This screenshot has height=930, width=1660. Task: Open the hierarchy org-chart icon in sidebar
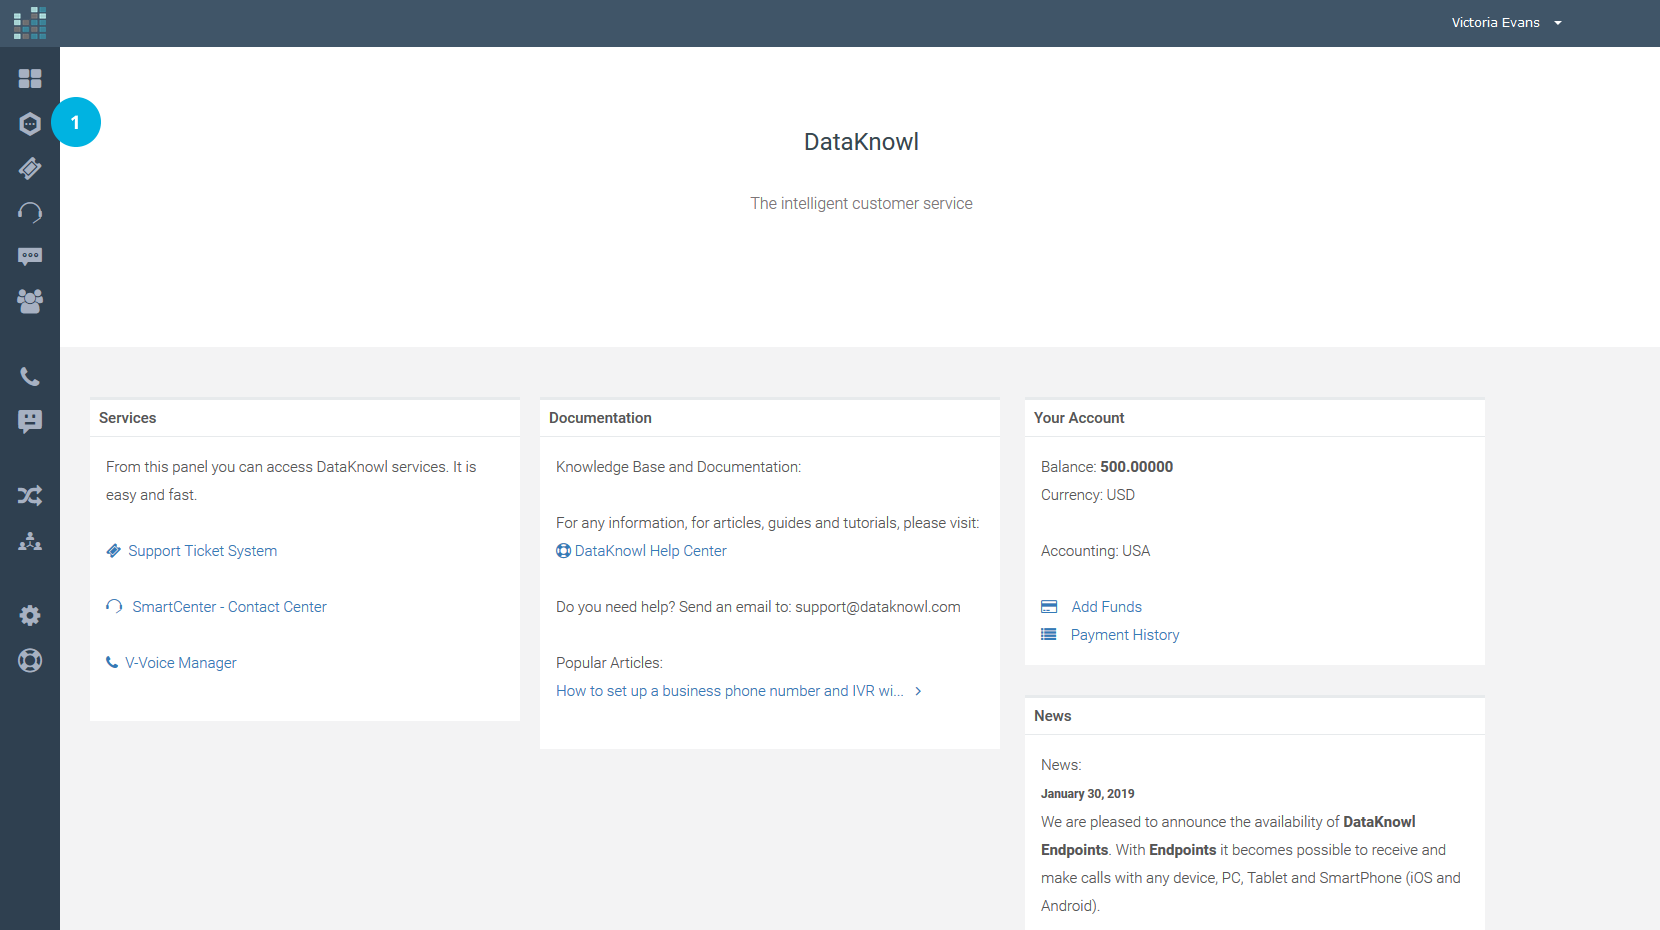coord(30,541)
